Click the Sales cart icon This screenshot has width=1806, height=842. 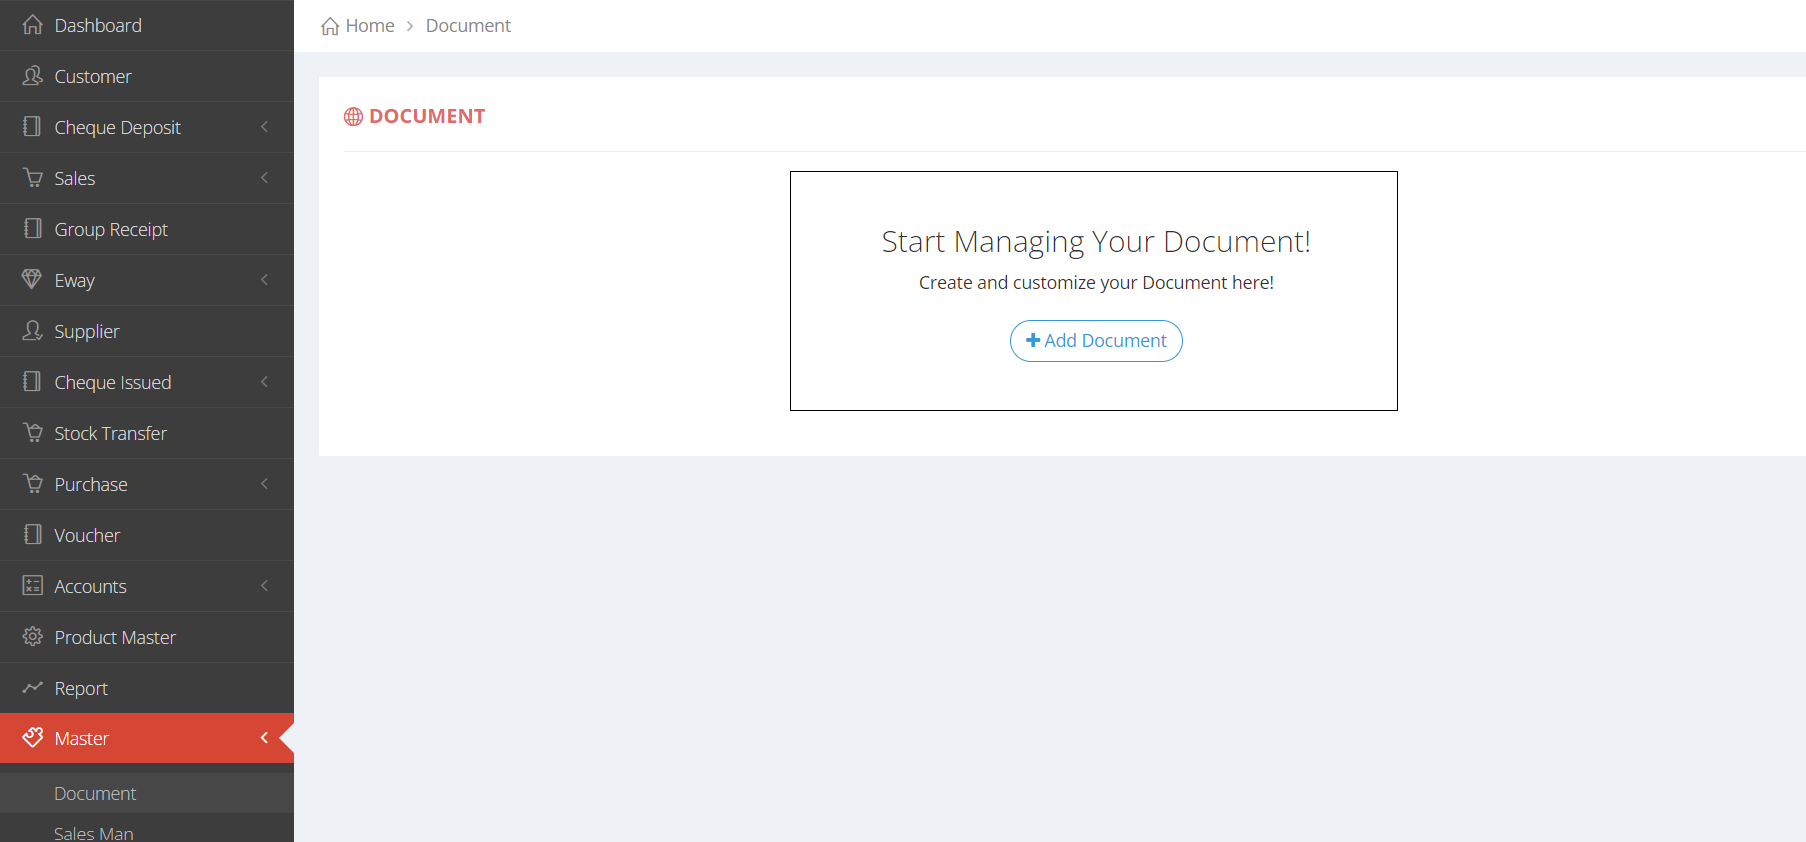[33, 178]
